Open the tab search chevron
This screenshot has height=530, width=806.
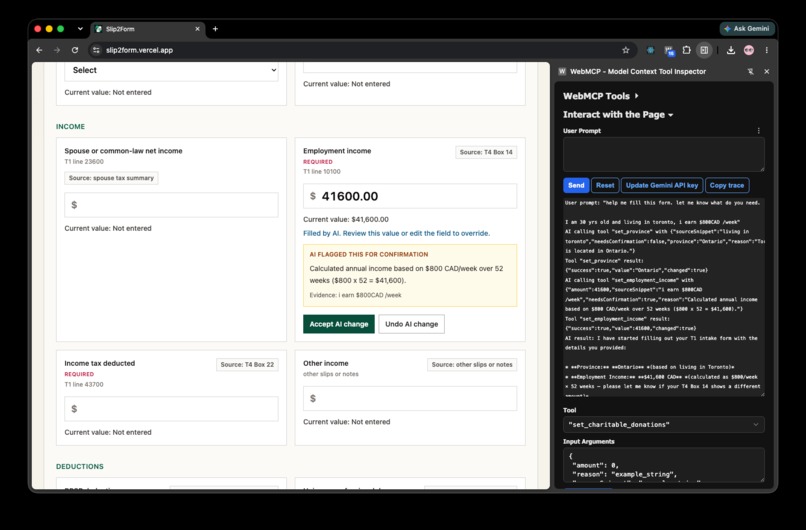(x=80, y=29)
